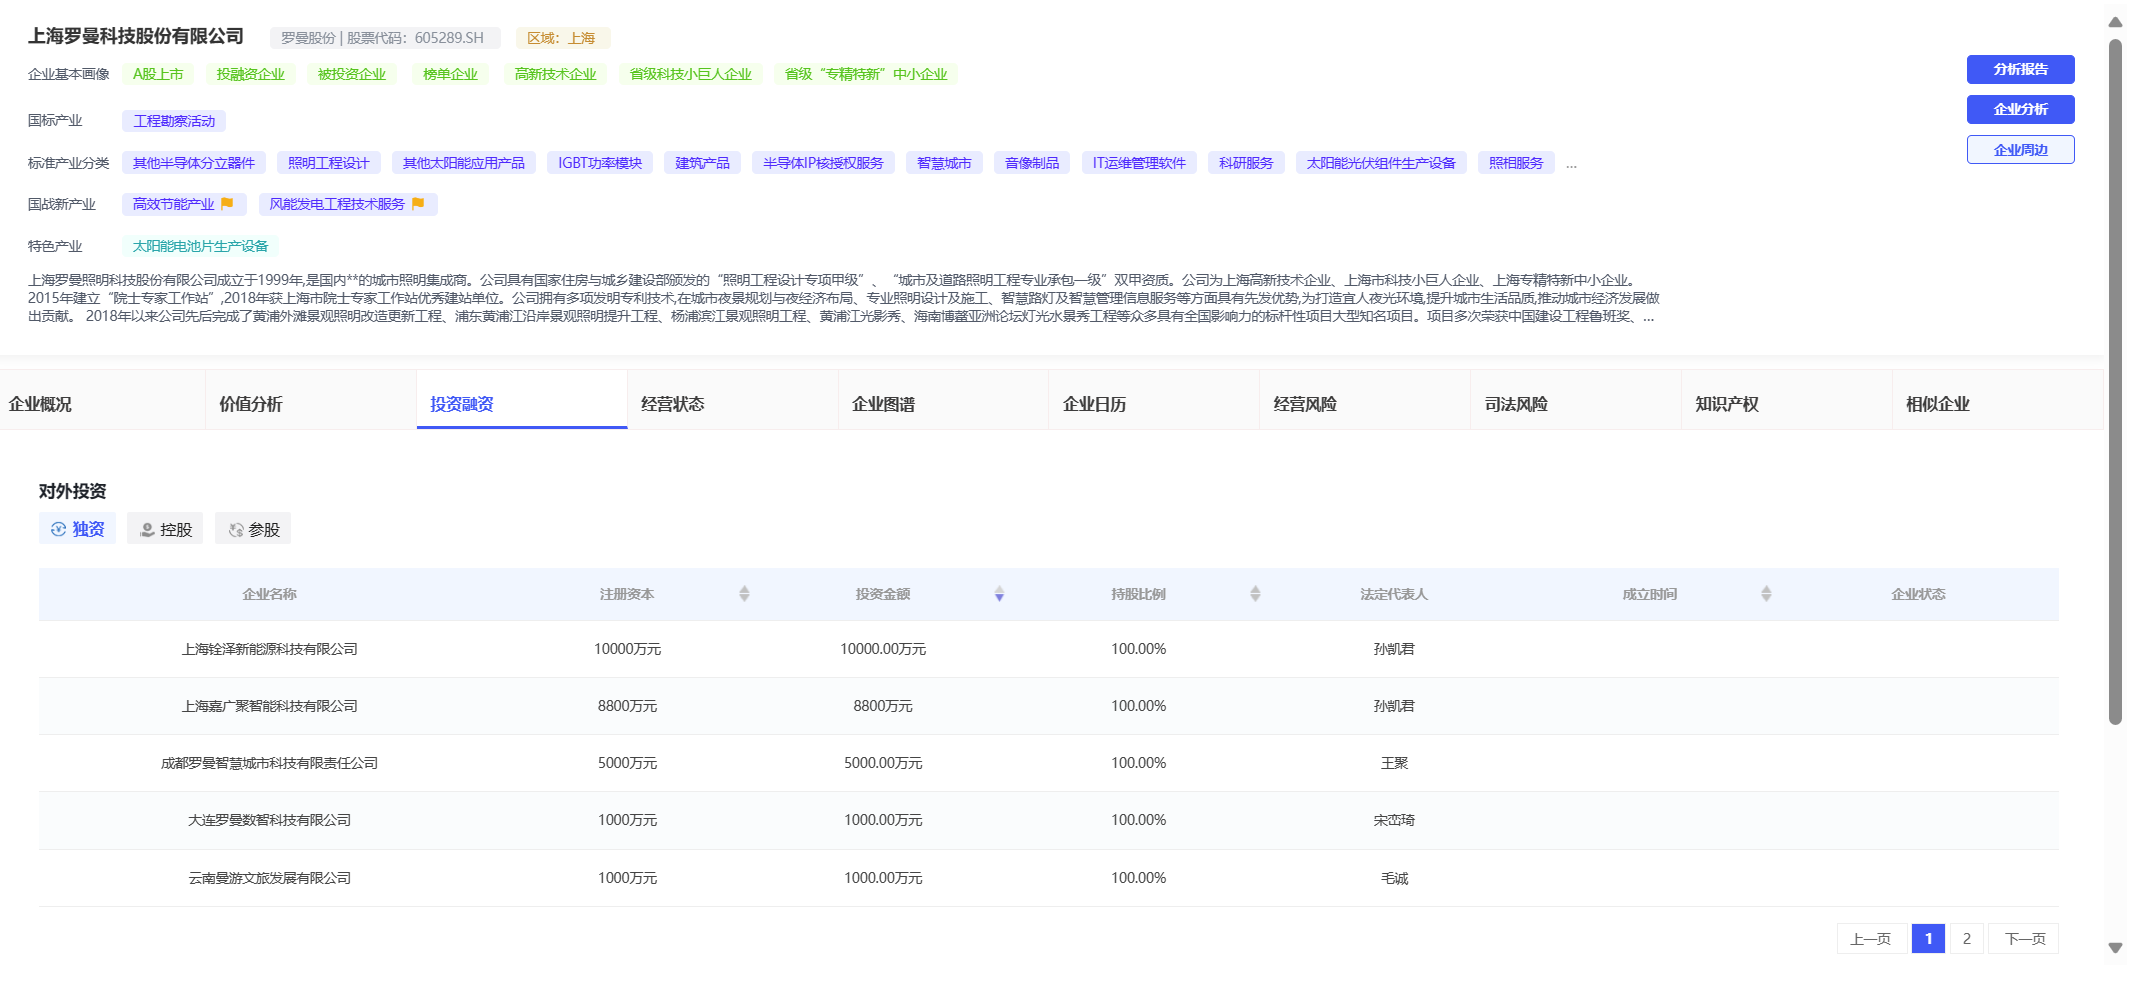This screenshot has width=2137, height=988.
Task: Click the 照明工程设计 tag
Action: (328, 163)
